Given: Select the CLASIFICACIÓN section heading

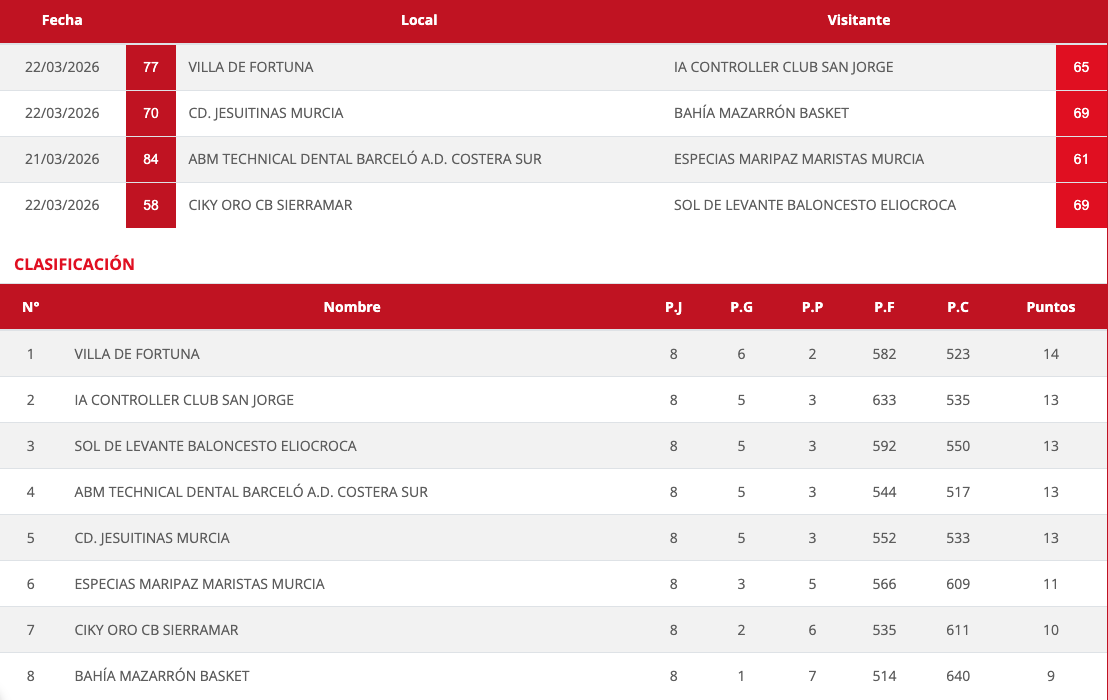Looking at the screenshot, I should click(74, 264).
